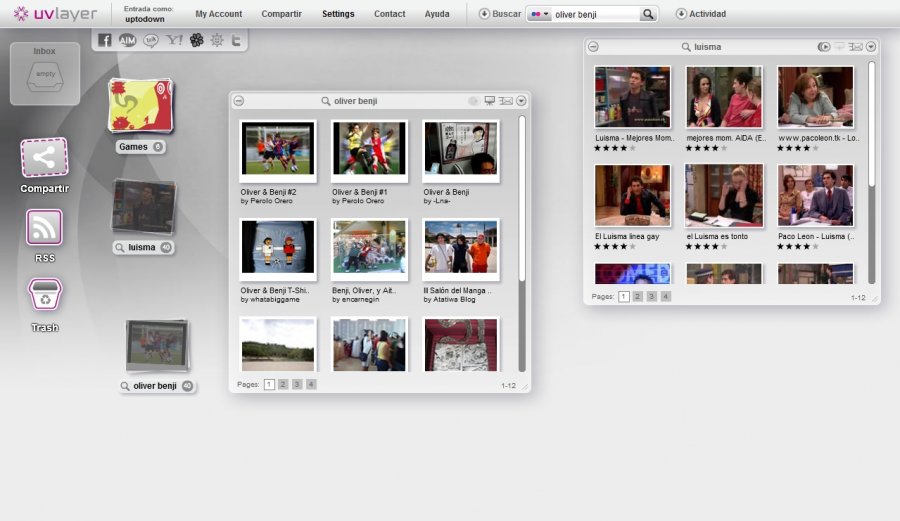The width and height of the screenshot is (900, 521).
Task: Click the Trash icon
Action: point(45,296)
